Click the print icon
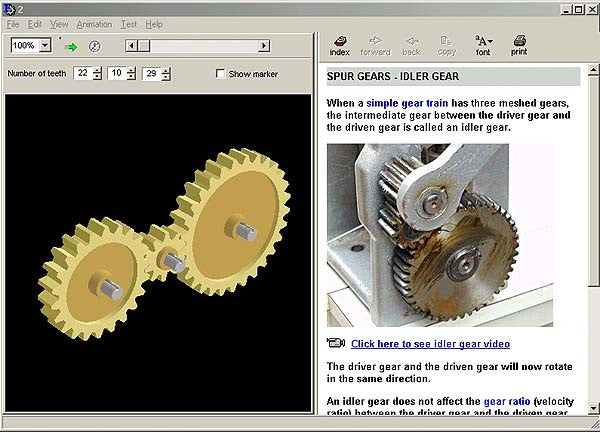 519,44
